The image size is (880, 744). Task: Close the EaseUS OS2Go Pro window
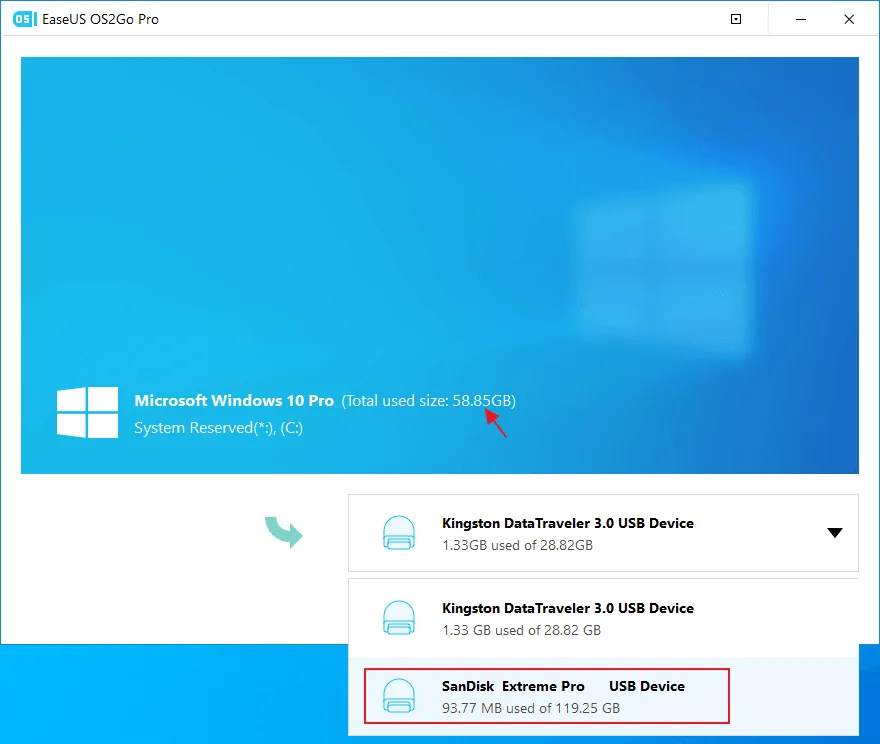click(849, 19)
